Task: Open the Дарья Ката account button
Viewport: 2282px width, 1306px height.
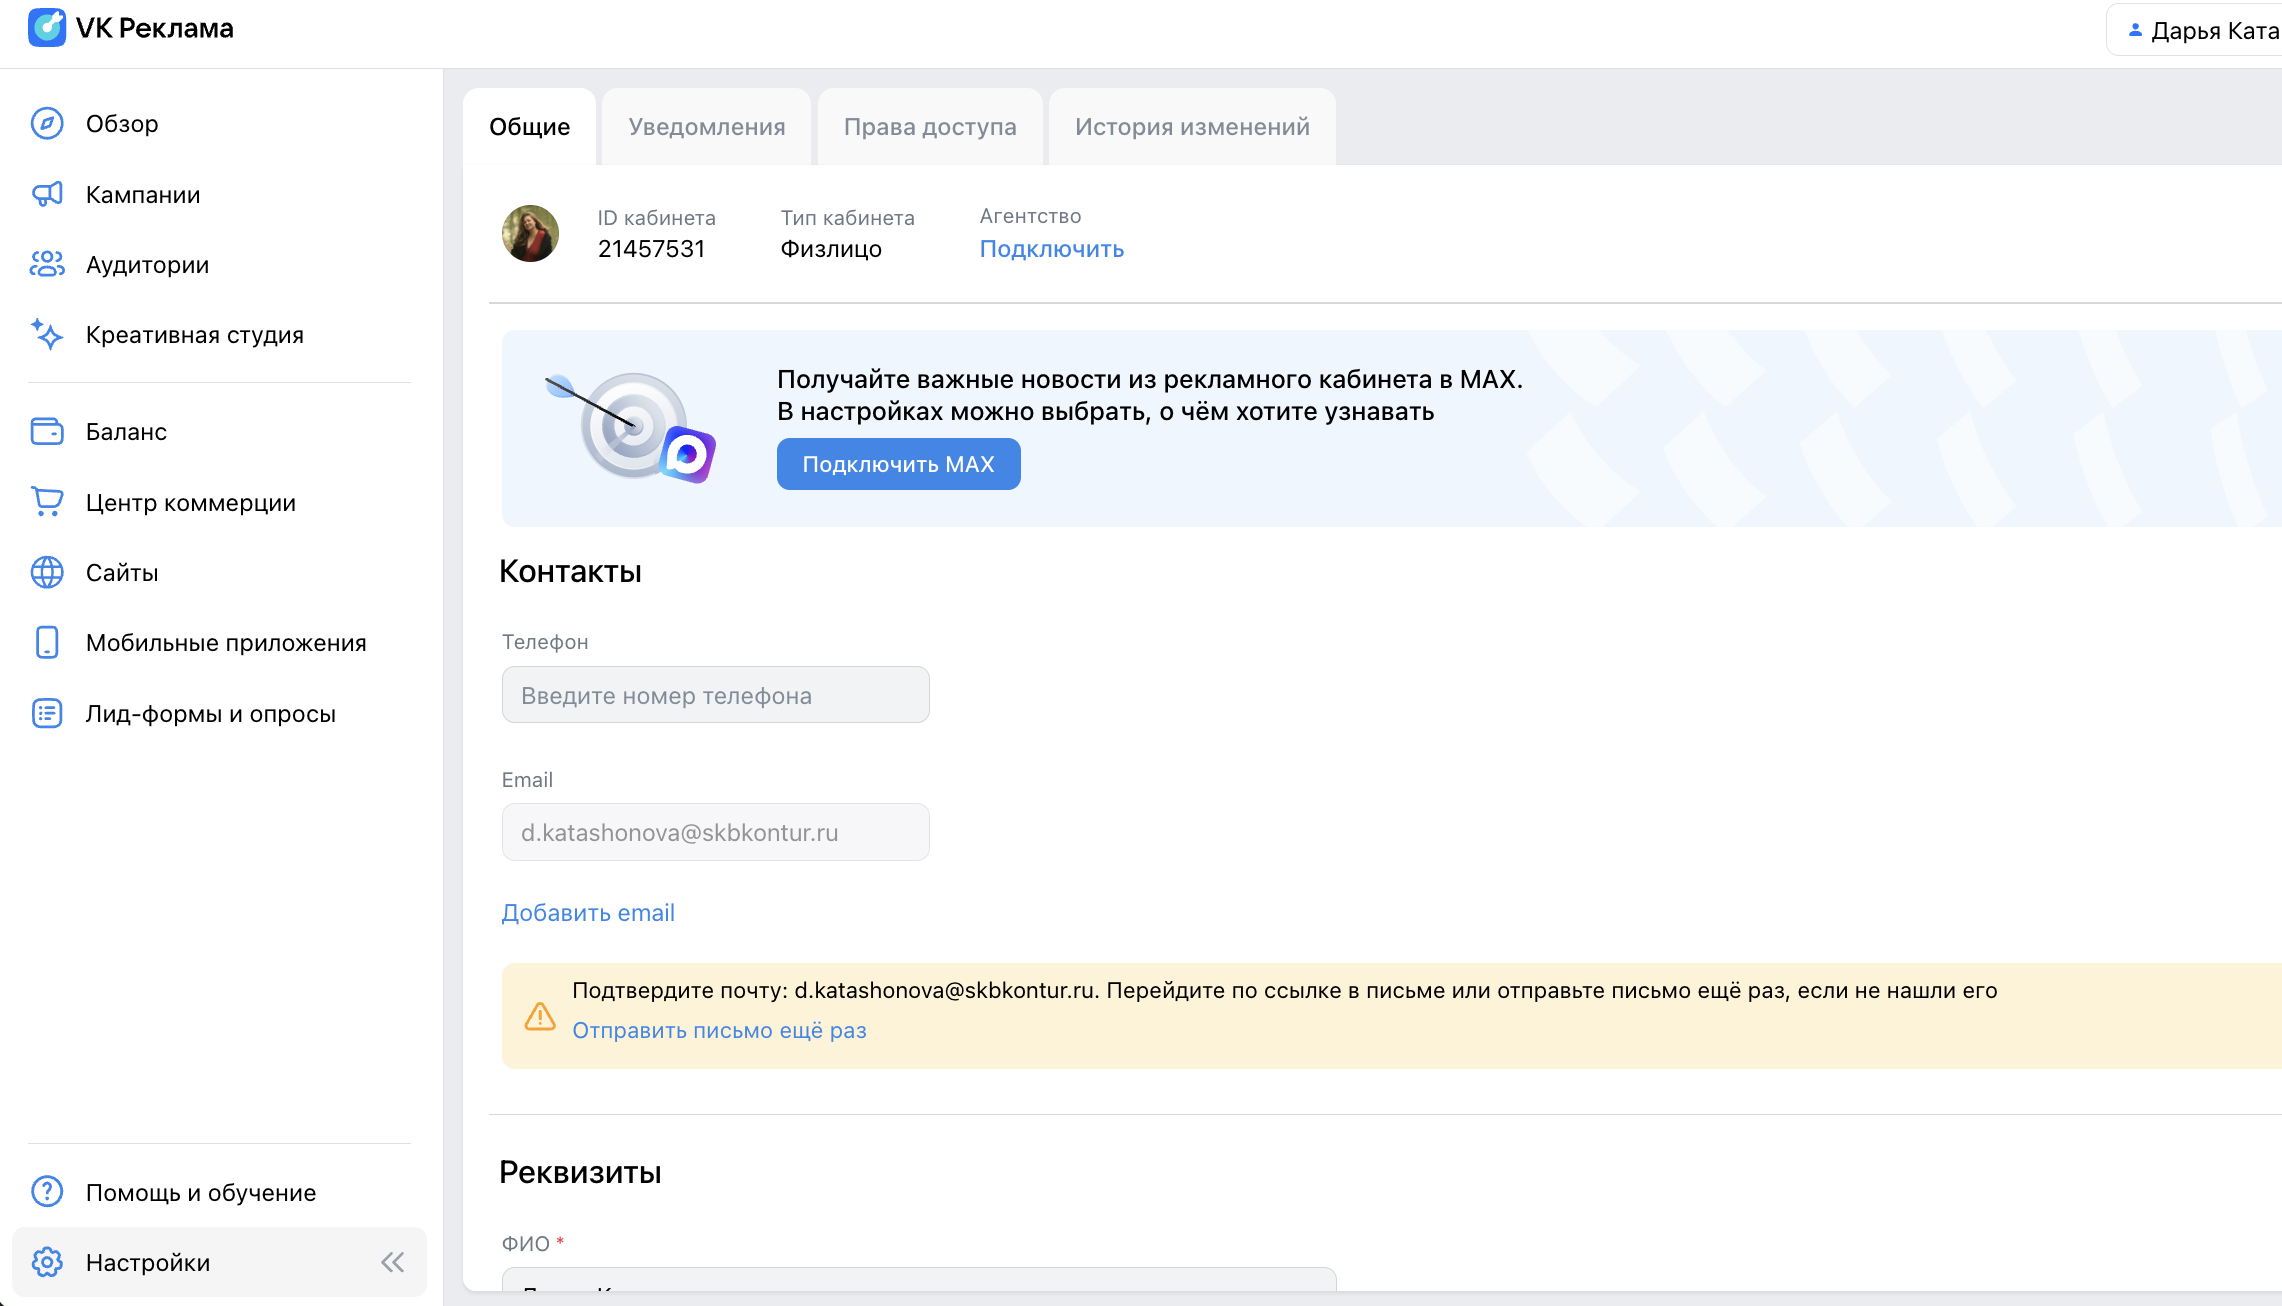Action: pos(2196,30)
